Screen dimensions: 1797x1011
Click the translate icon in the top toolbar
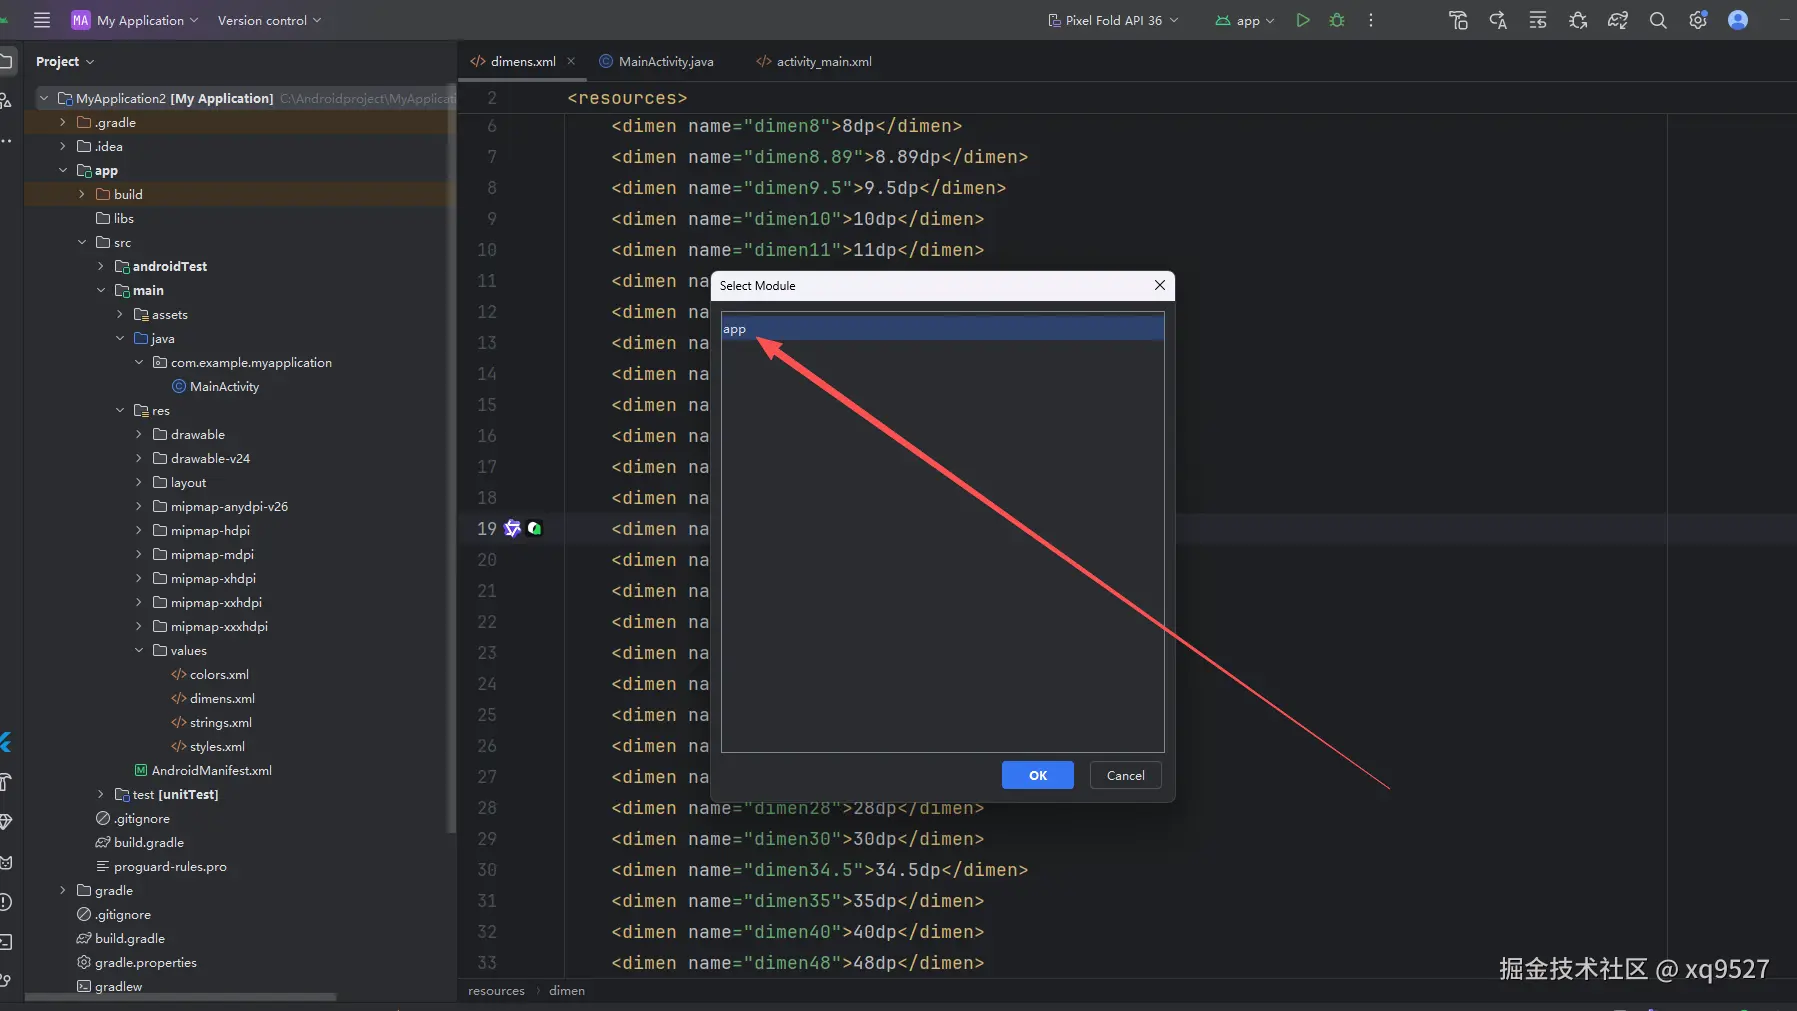(1498, 20)
